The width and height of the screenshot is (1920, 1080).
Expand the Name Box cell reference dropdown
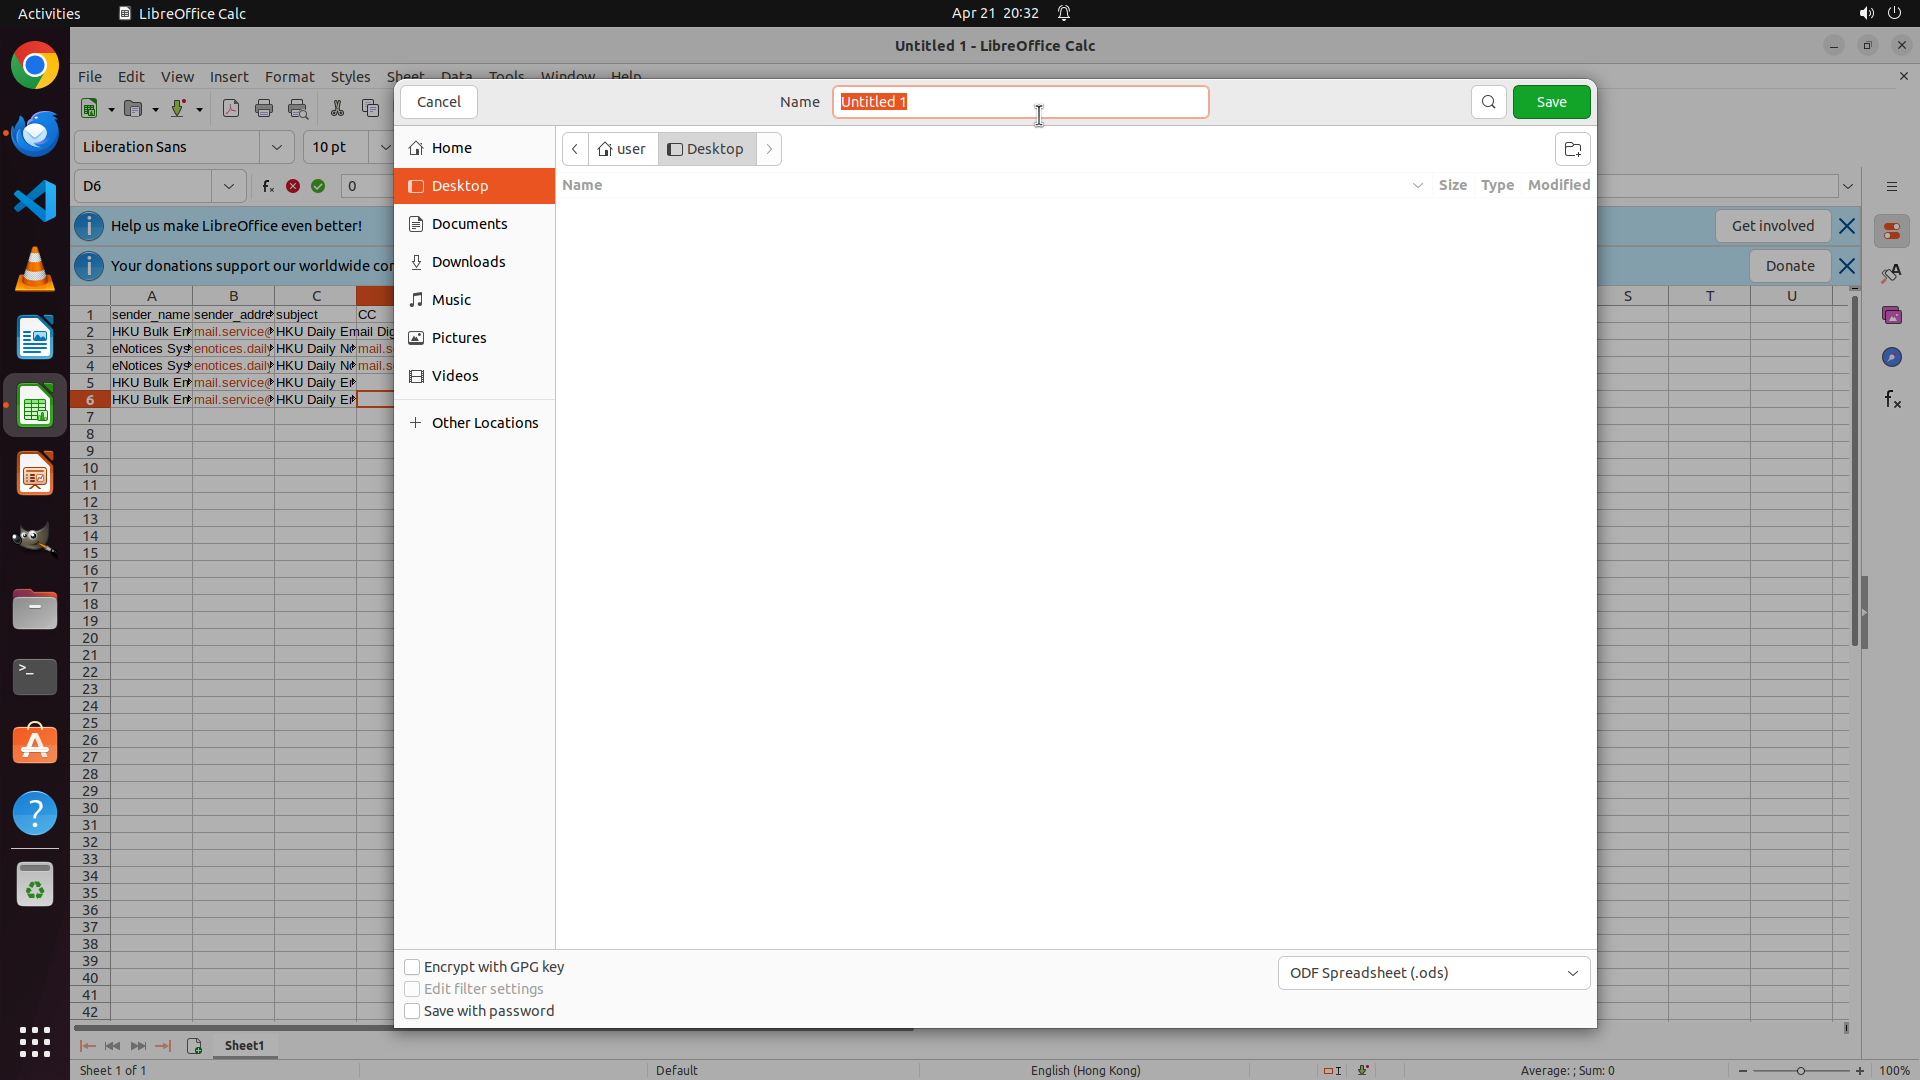tap(228, 186)
